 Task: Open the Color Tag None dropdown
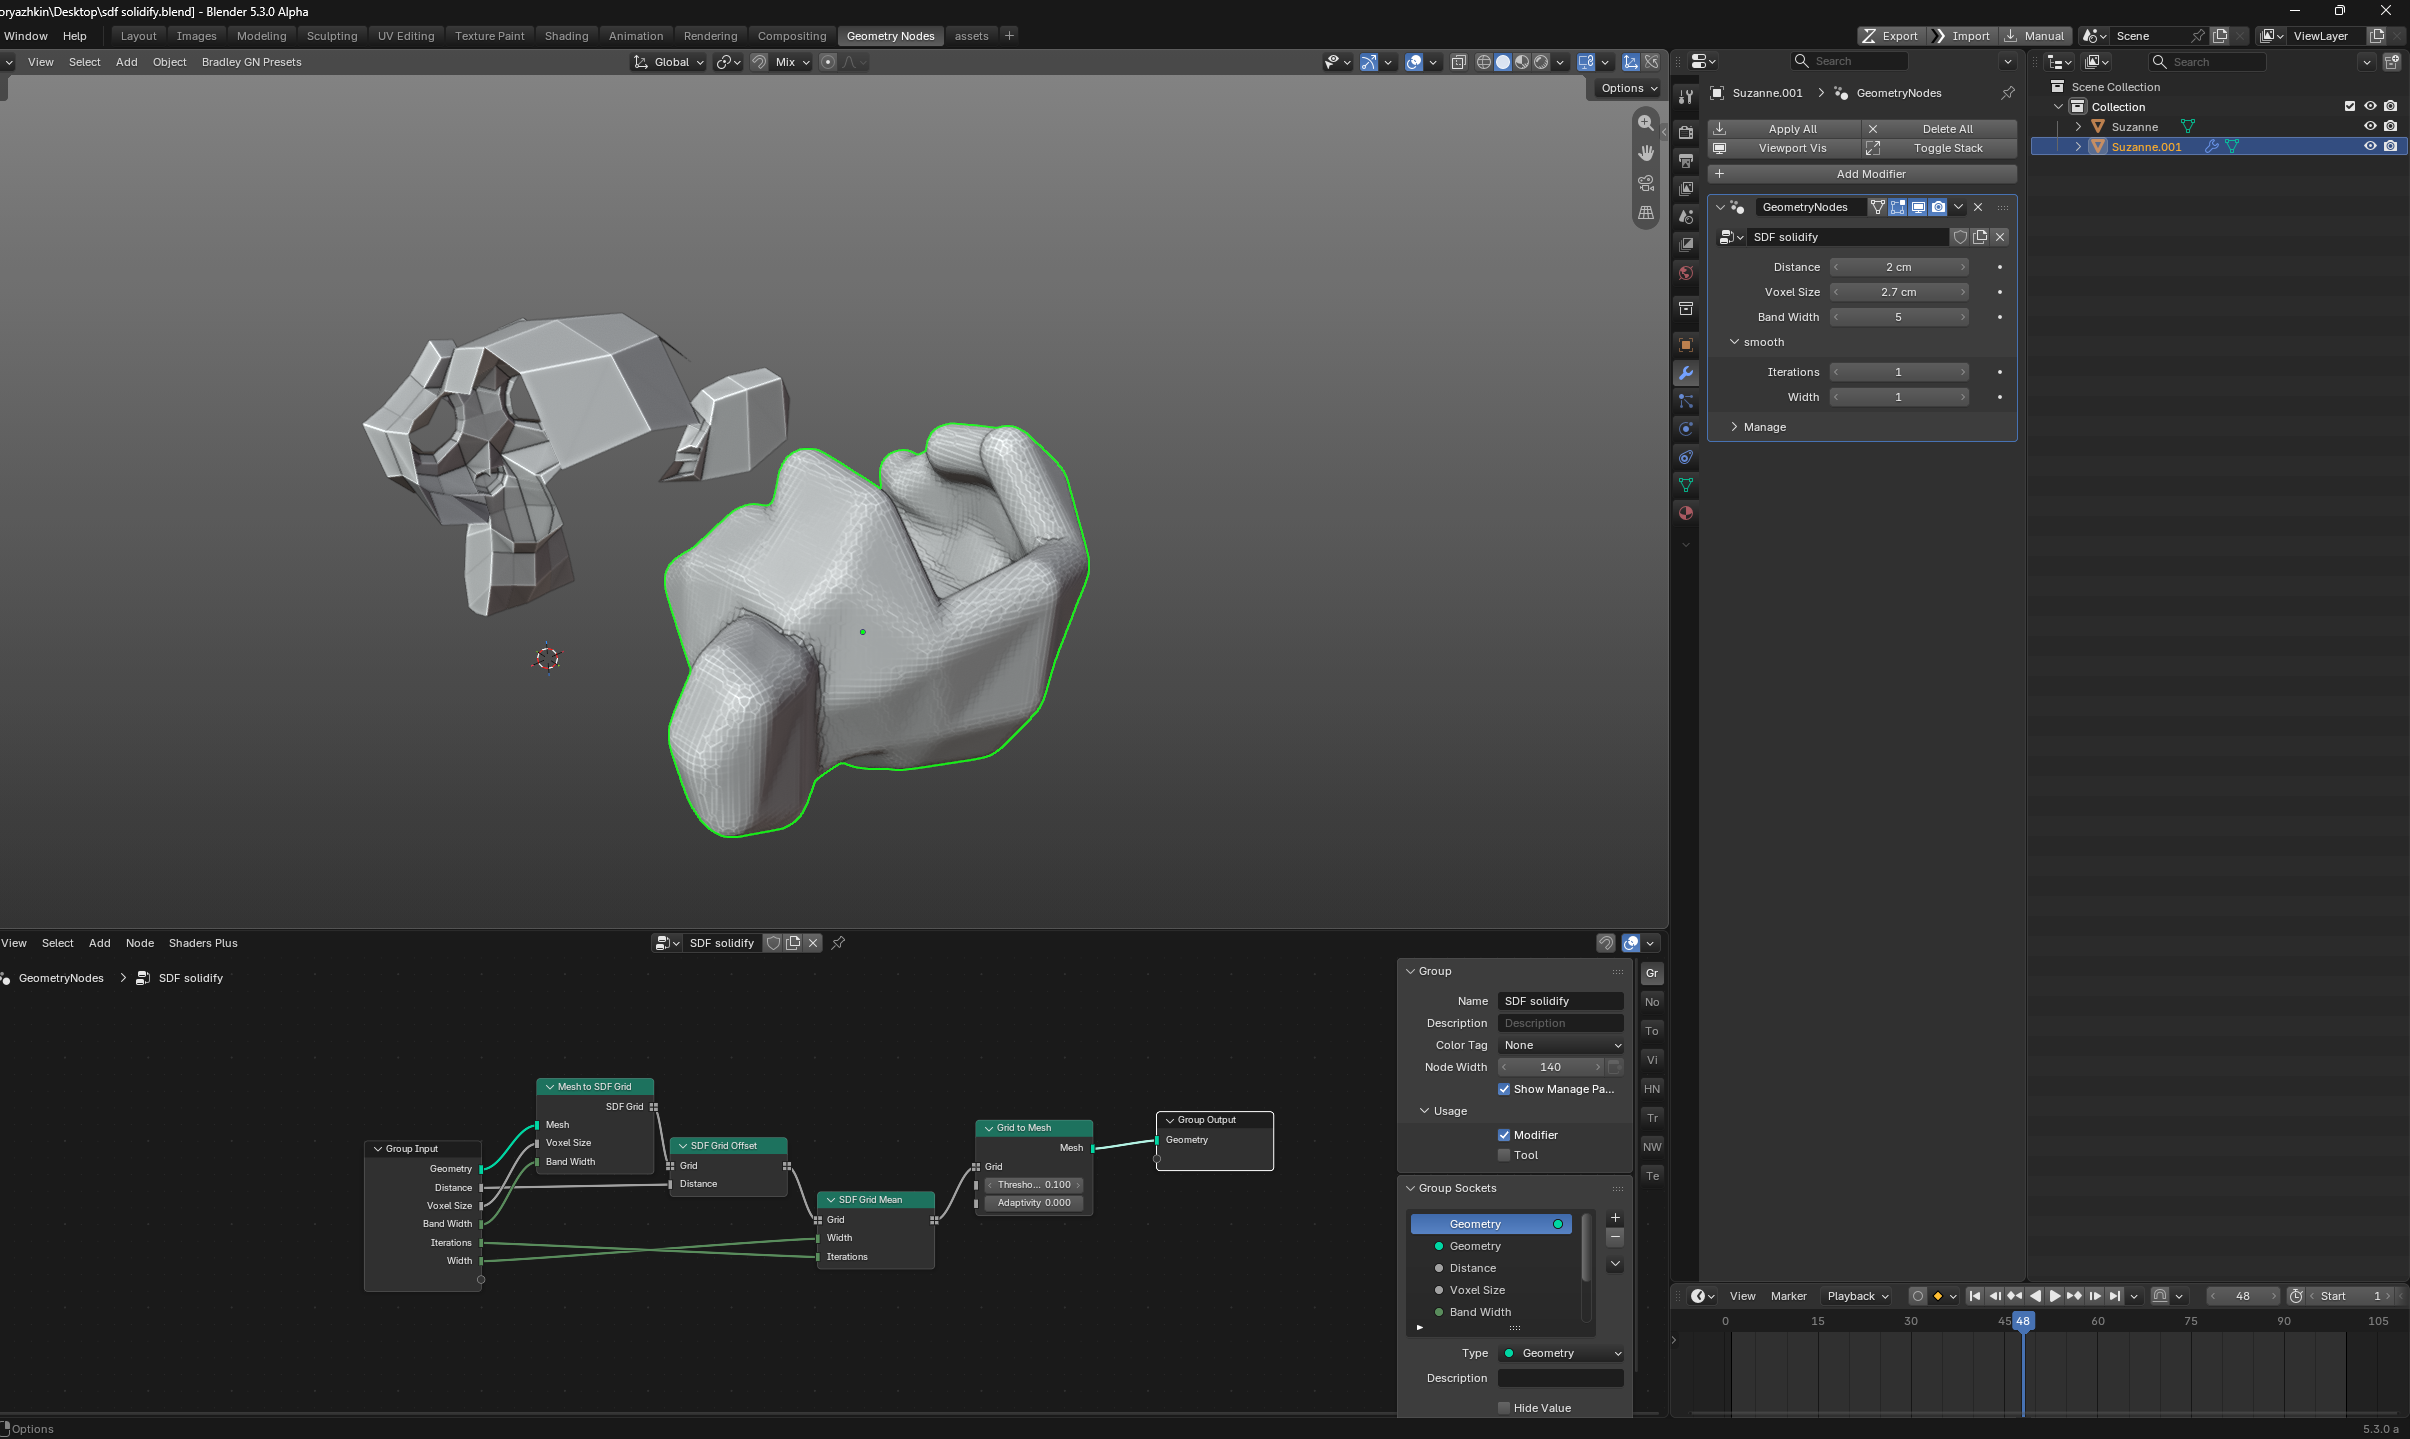(x=1561, y=1045)
